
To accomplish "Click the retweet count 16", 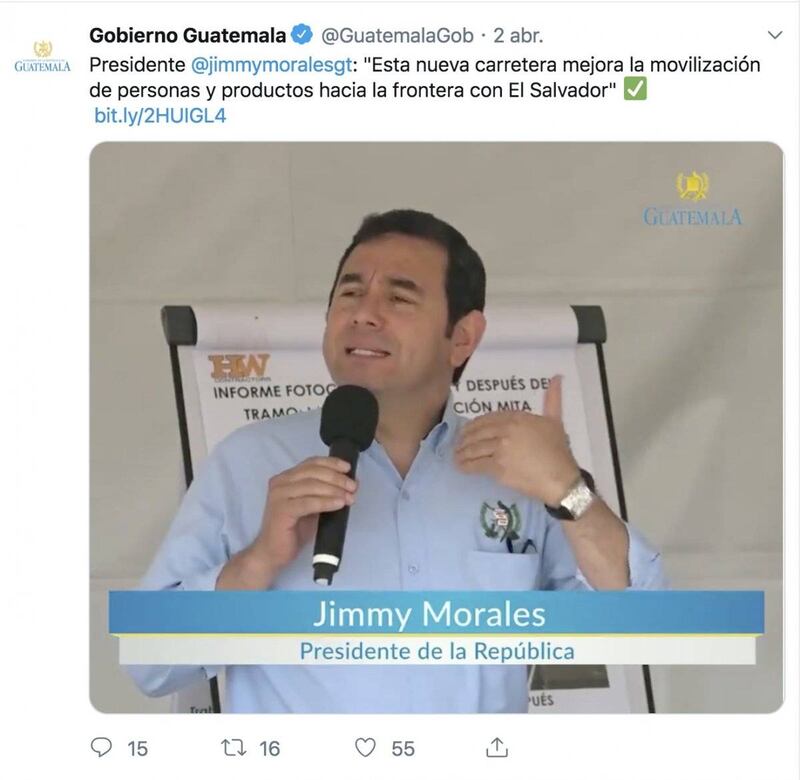I will pyautogui.click(x=269, y=749).
